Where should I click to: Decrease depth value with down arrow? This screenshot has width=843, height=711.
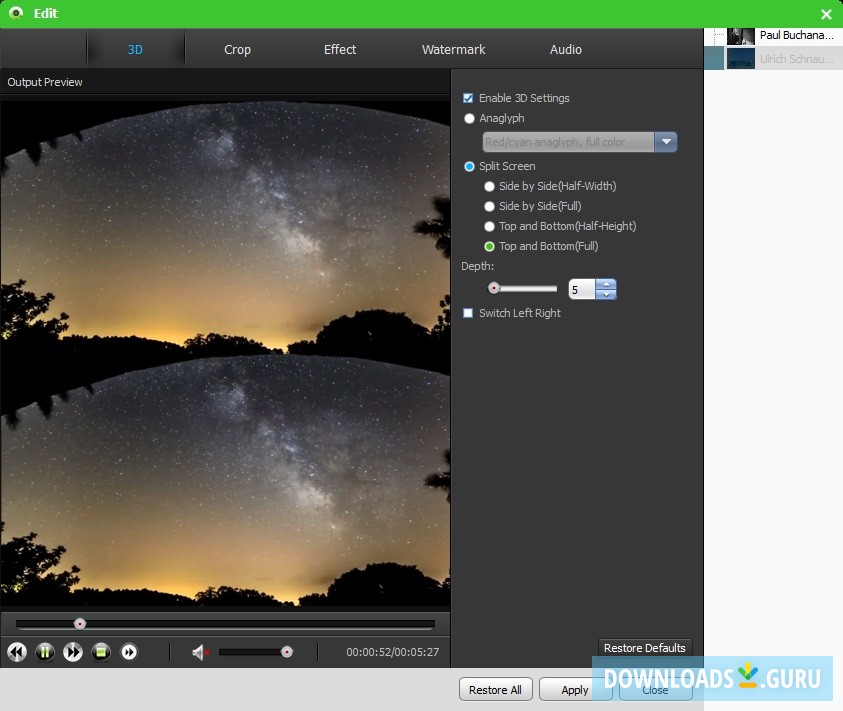(606, 295)
